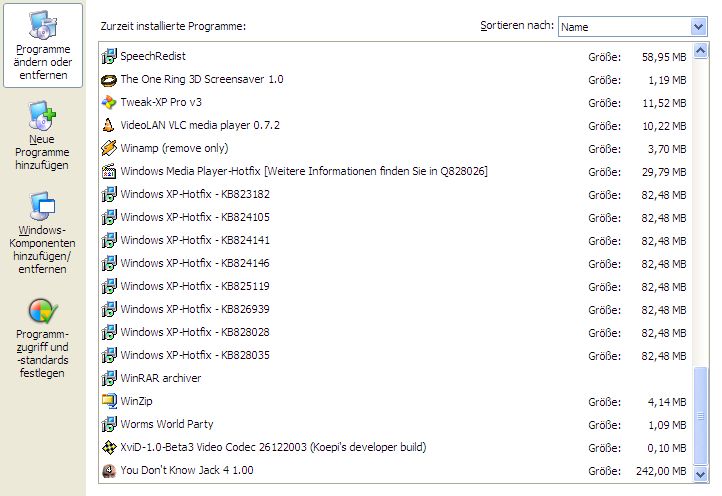The width and height of the screenshot is (722, 496).
Task: Click the 29,79 MB size value
Action: pos(664,172)
